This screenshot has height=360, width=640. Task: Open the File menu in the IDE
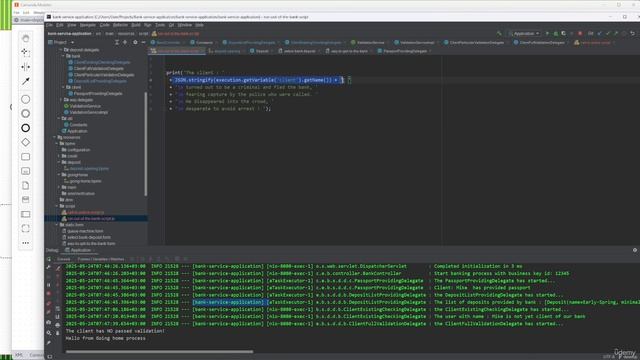coord(49,25)
